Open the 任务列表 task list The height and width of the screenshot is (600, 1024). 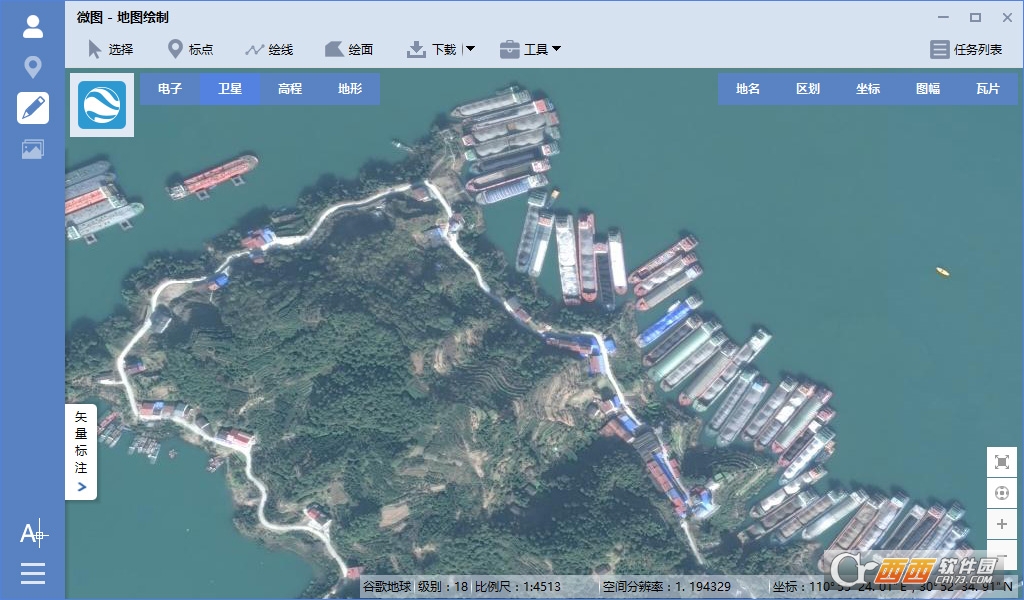[966, 49]
